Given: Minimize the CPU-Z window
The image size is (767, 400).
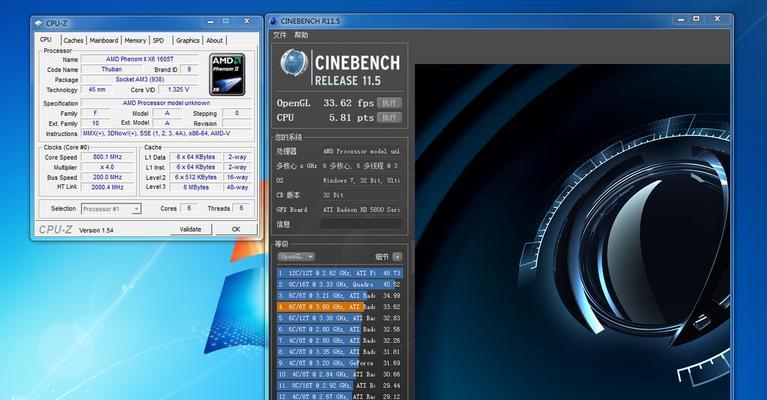Looking at the screenshot, I should [210, 22].
